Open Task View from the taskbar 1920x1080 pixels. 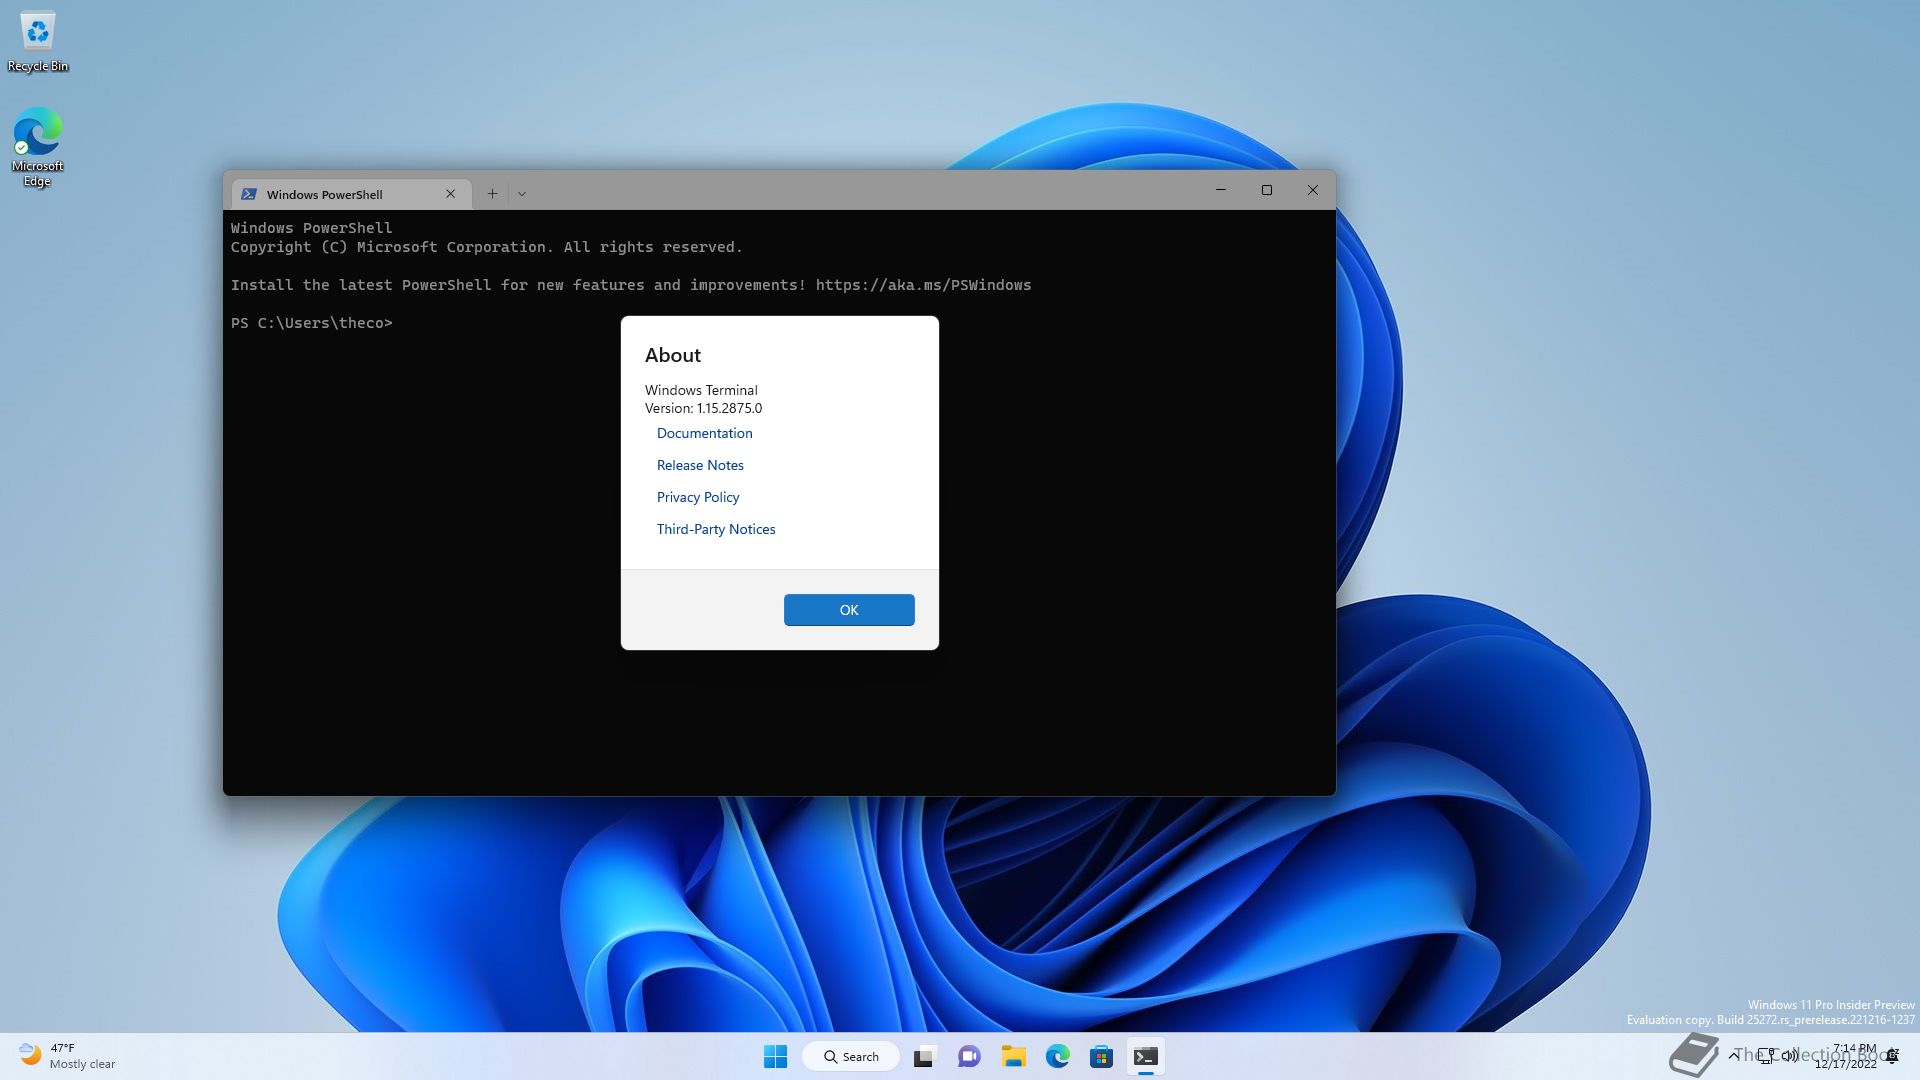[925, 1056]
